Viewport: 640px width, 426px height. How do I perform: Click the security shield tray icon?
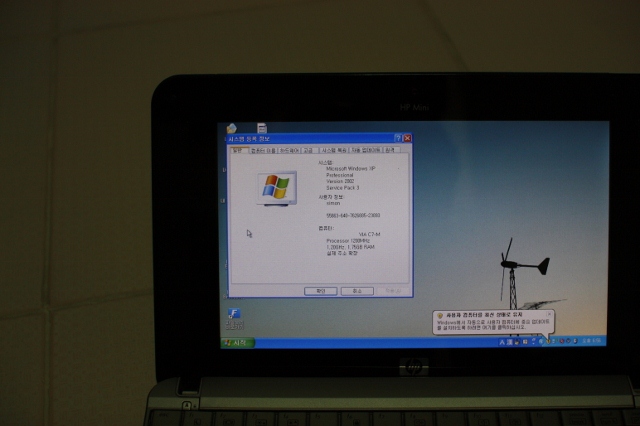[548, 341]
